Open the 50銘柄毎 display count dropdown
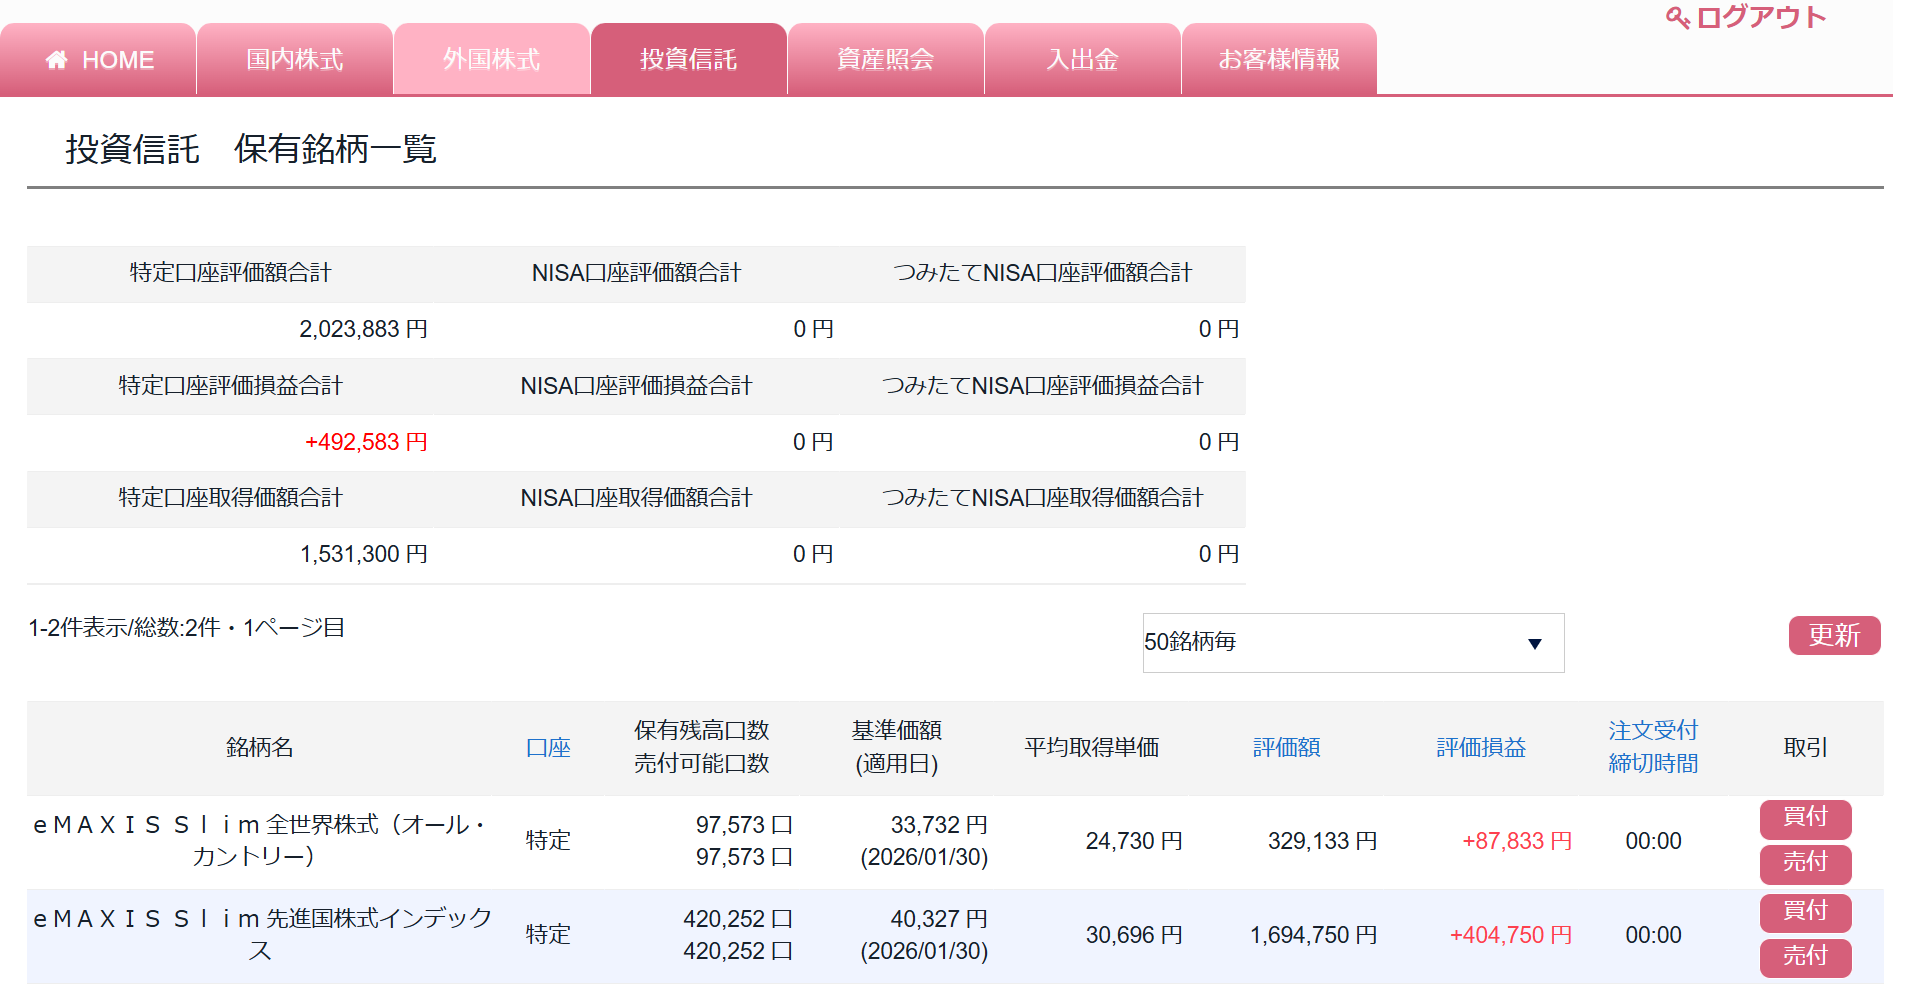This screenshot has width=1912, height=1008. tap(1352, 642)
